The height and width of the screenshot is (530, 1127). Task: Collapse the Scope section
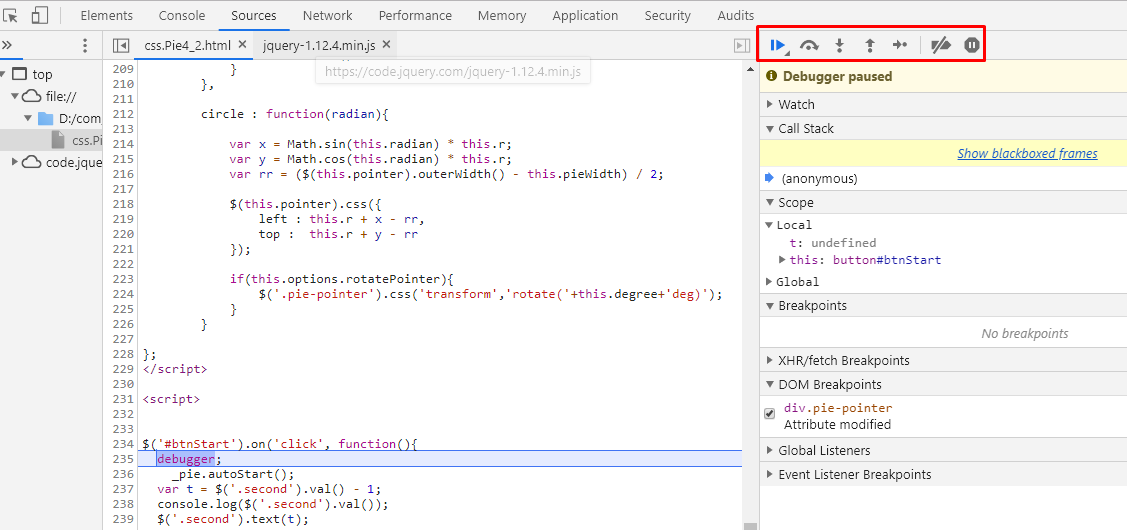(770, 203)
